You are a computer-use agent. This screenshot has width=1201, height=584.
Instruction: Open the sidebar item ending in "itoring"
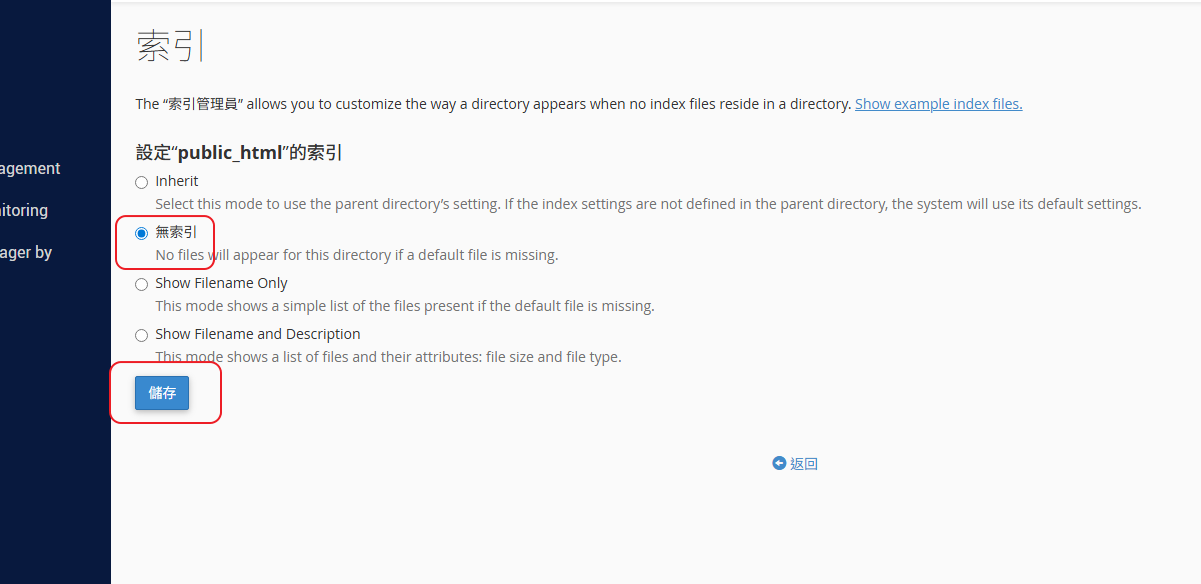(x=24, y=211)
